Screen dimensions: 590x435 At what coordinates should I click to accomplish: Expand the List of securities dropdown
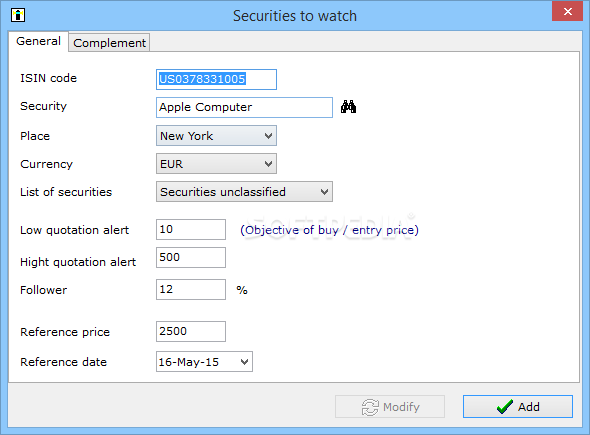click(244, 192)
